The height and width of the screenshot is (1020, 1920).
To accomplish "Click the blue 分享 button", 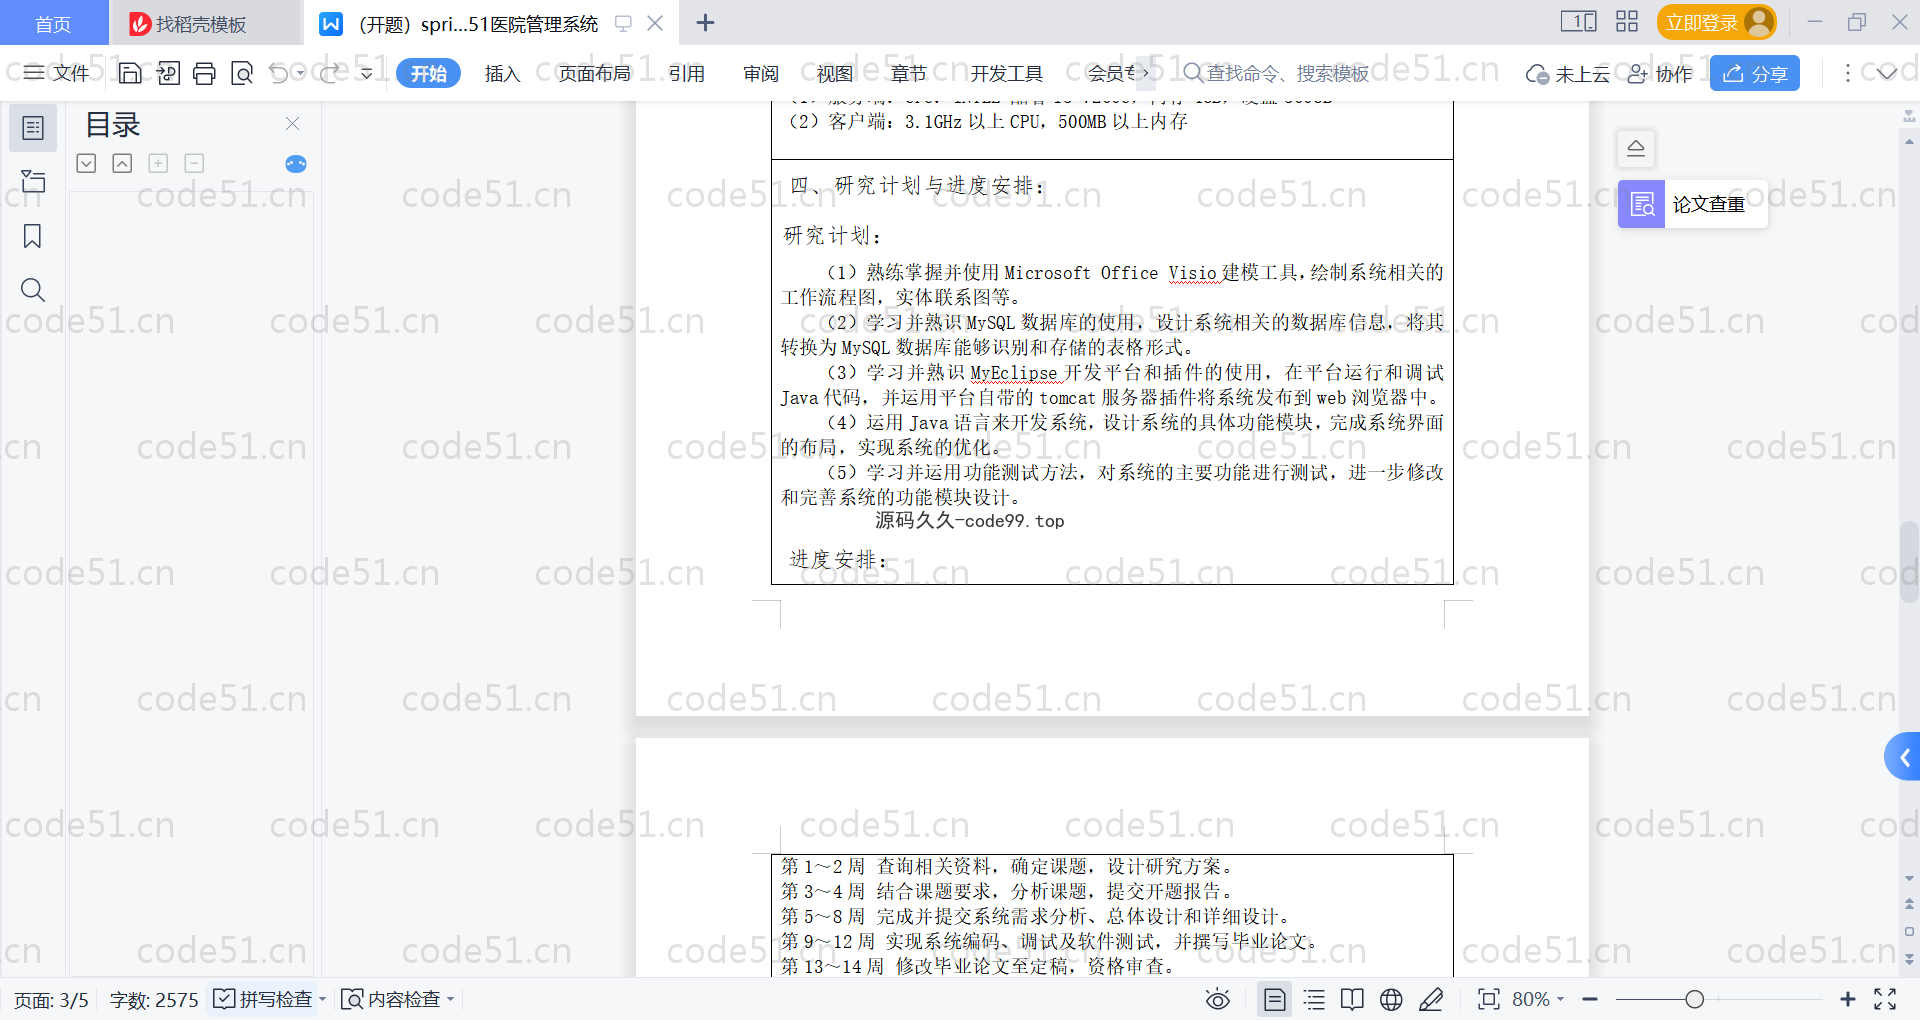I will point(1755,73).
